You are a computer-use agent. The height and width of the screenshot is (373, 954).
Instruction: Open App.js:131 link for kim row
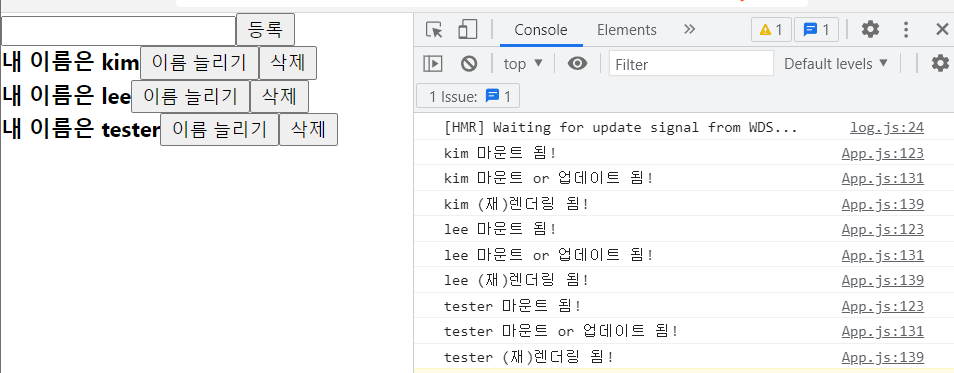pyautogui.click(x=883, y=178)
